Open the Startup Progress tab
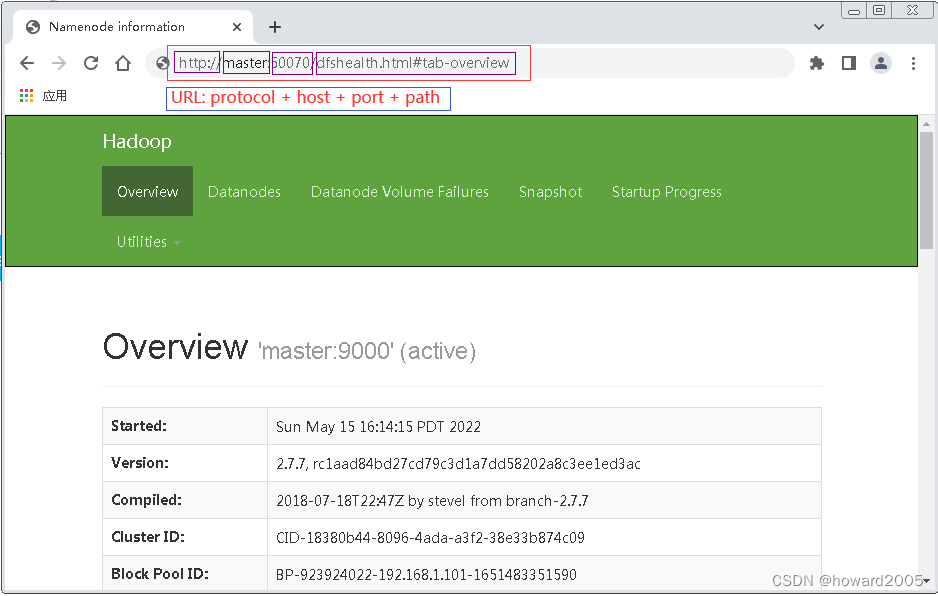 pyautogui.click(x=666, y=191)
